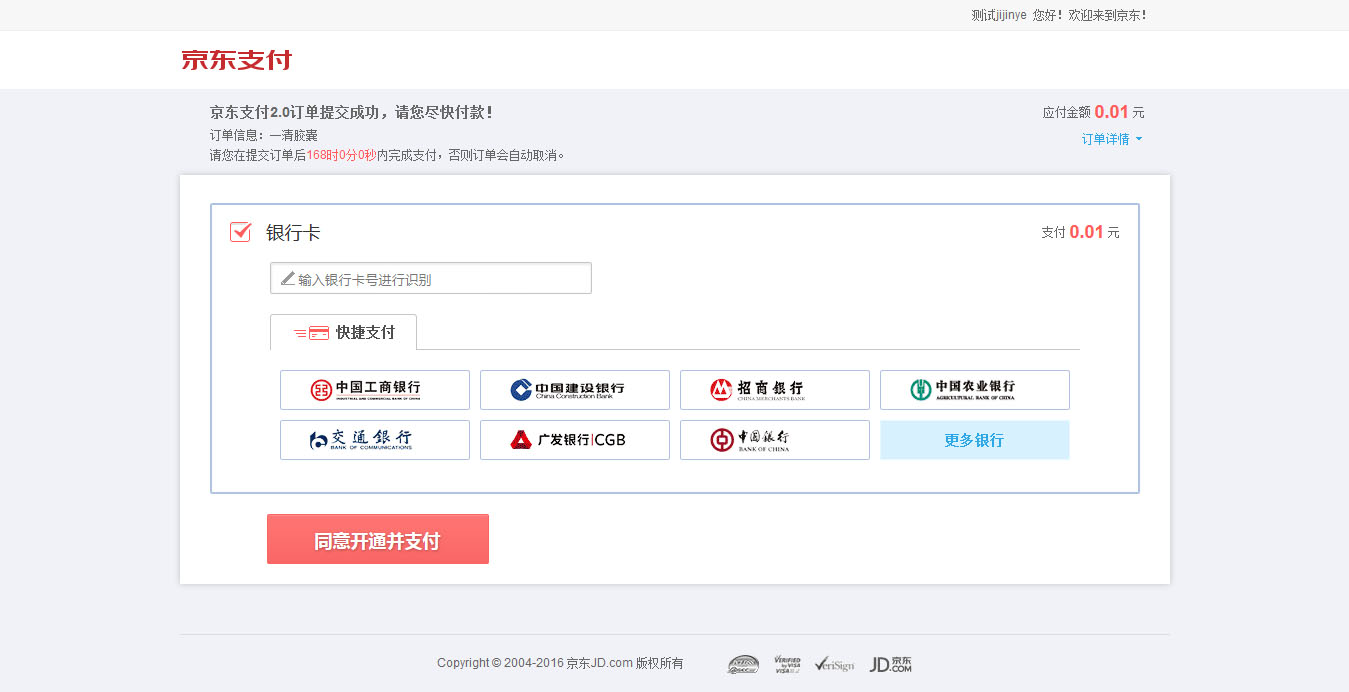Choose China Construction Bank (中国建设银行)
Screen dimensions: 1349x692
[x=575, y=390]
